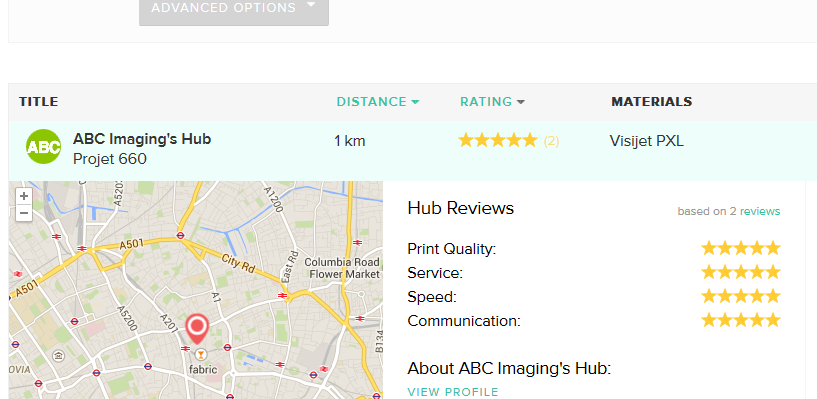Image resolution: width=817 pixels, height=399 pixels.
Task: Sort results by Rating column
Action: [492, 102]
